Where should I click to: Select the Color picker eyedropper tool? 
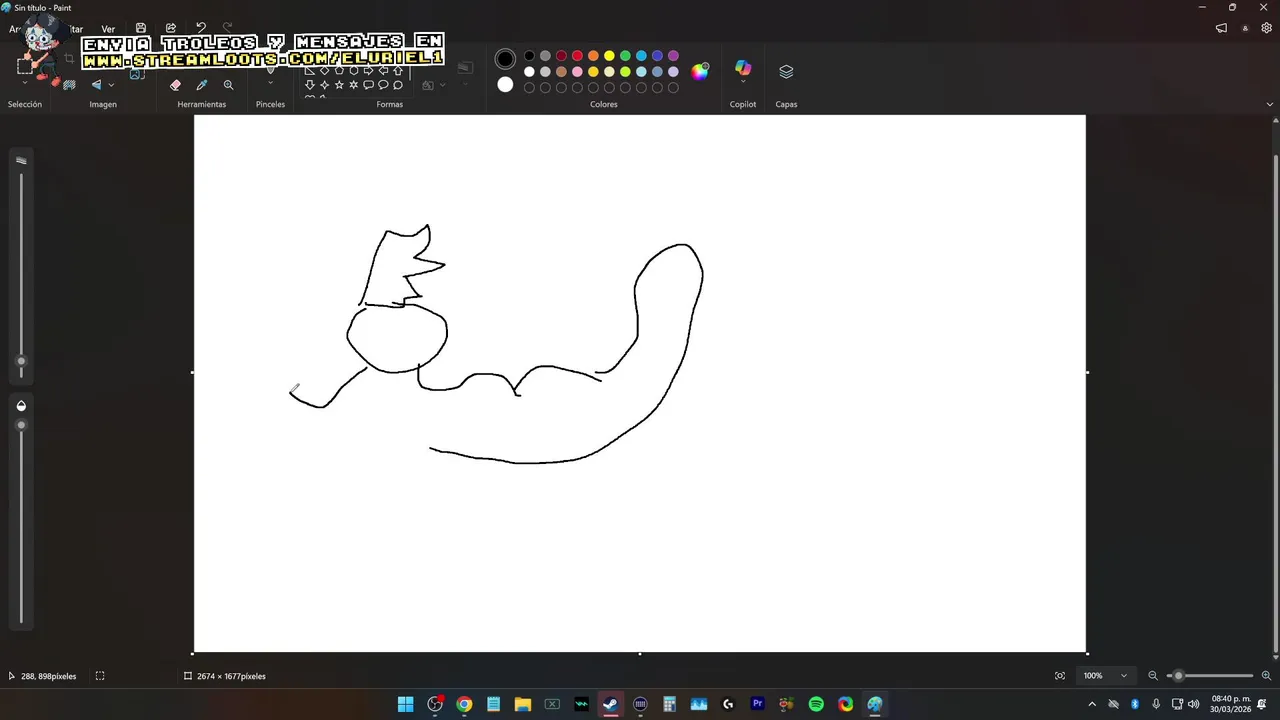(x=202, y=85)
